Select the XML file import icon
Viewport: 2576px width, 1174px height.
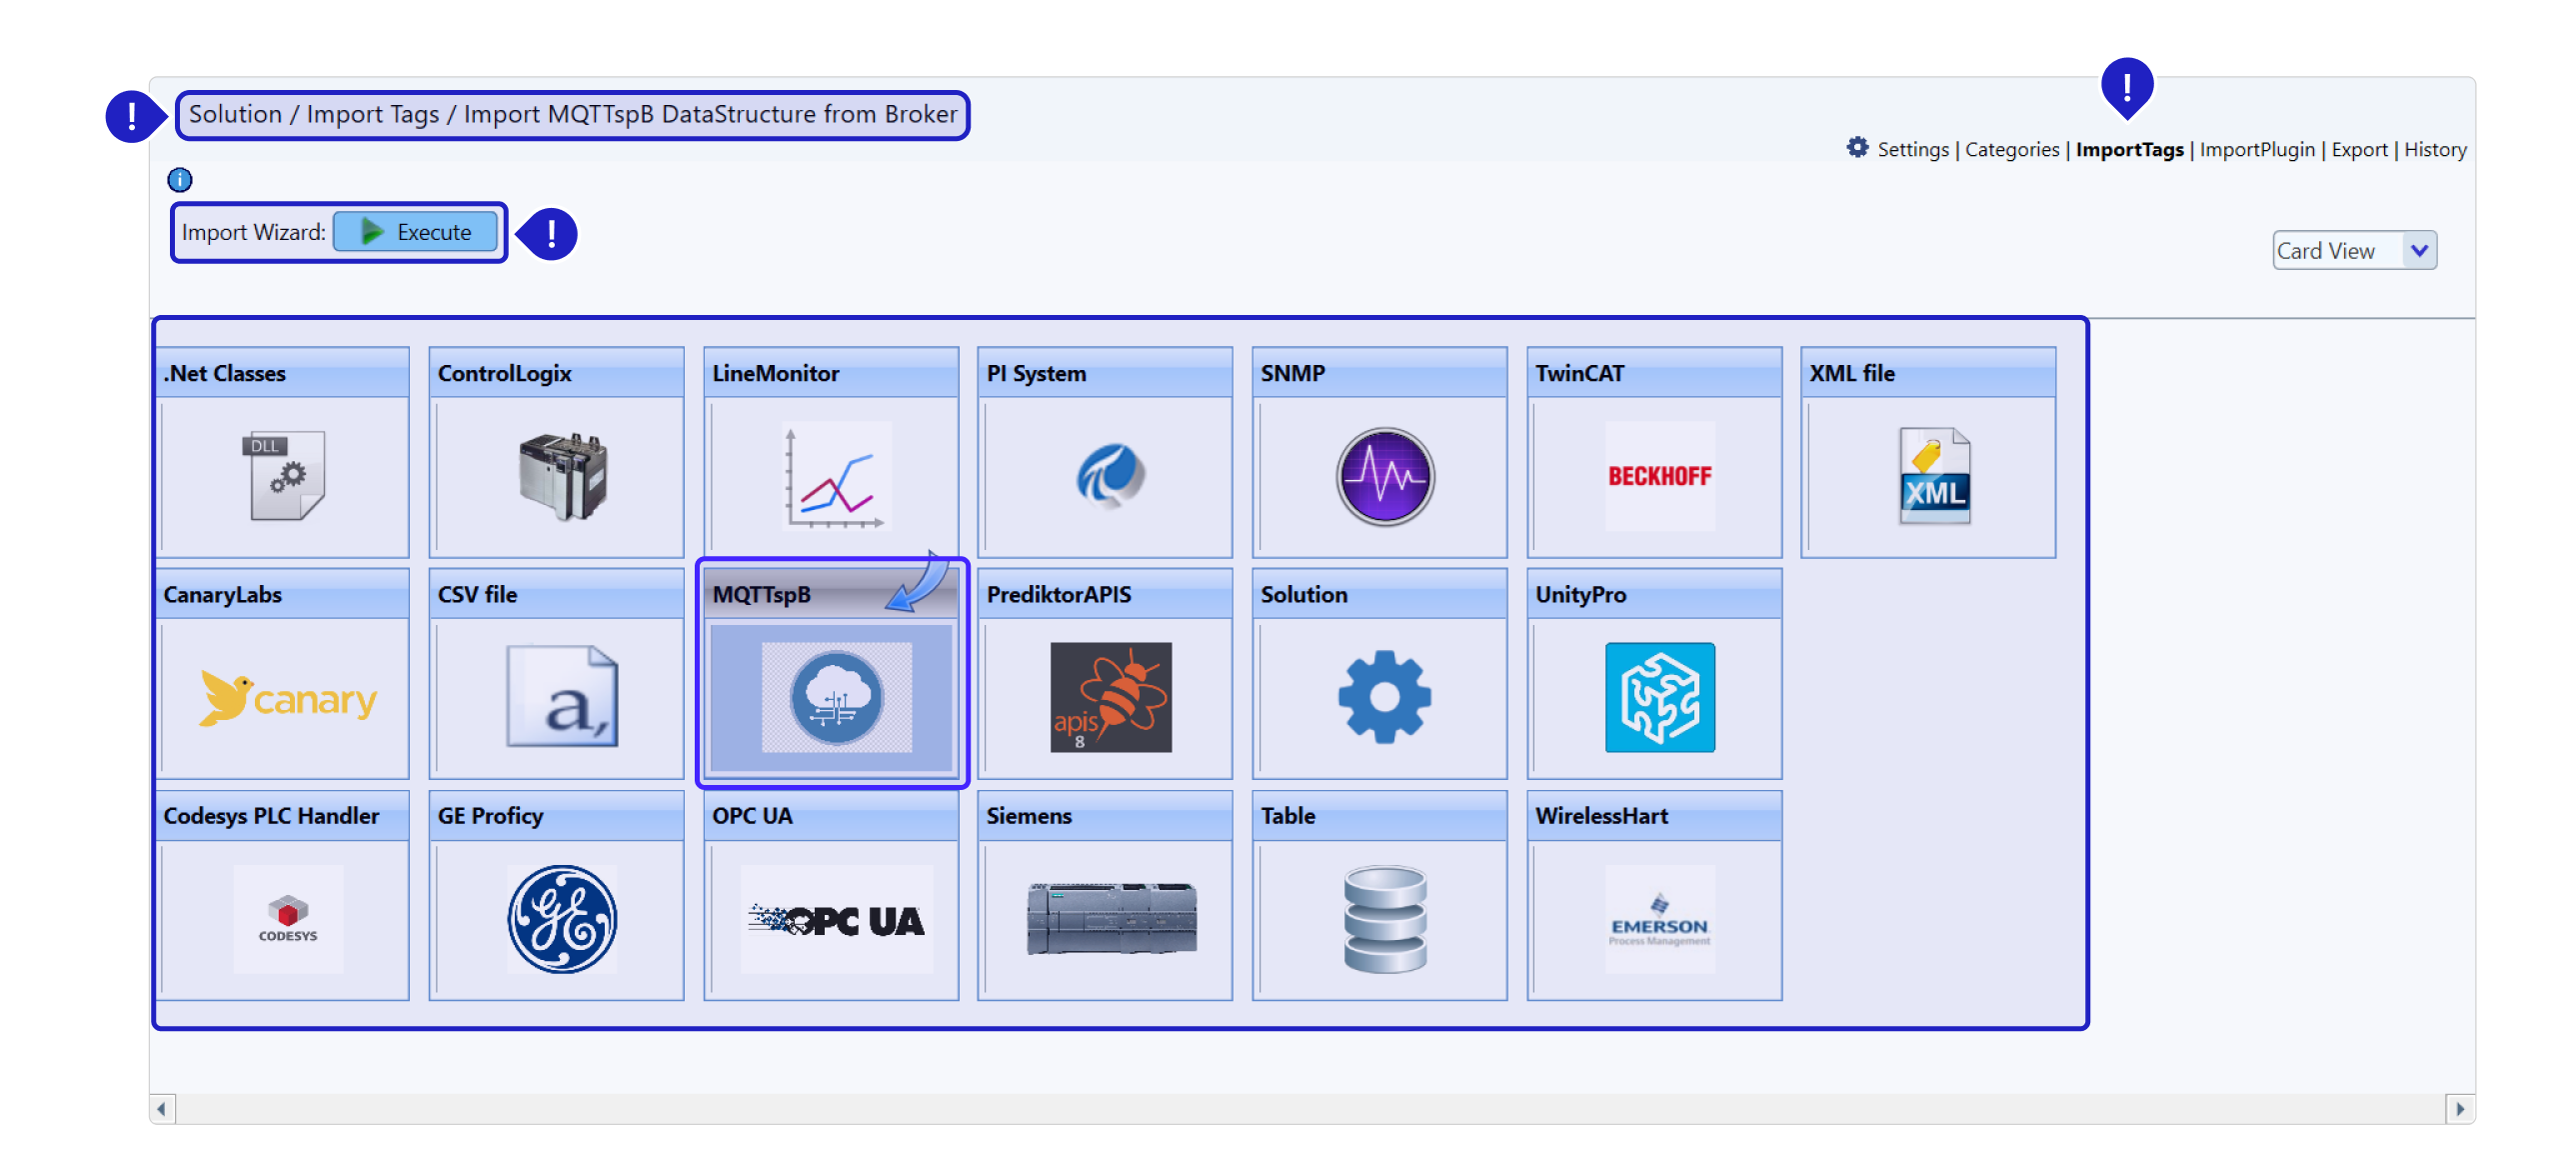(1933, 476)
